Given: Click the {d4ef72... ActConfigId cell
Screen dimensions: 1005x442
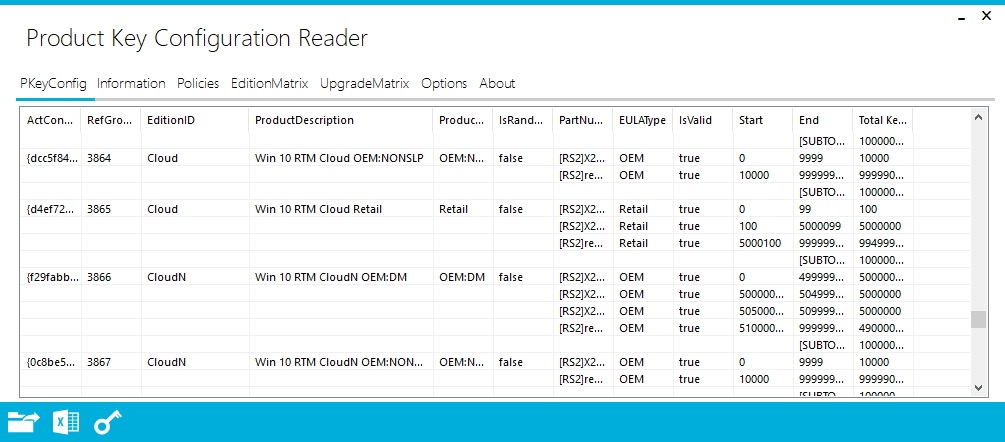Looking at the screenshot, I should click(x=53, y=209).
